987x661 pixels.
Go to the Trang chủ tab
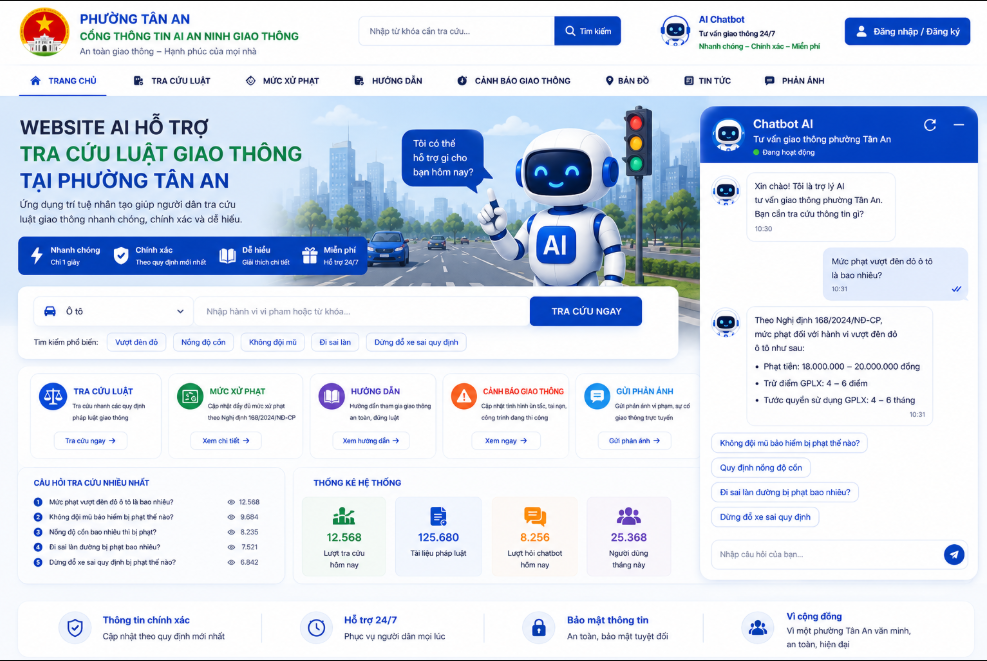pyautogui.click(x=63, y=81)
